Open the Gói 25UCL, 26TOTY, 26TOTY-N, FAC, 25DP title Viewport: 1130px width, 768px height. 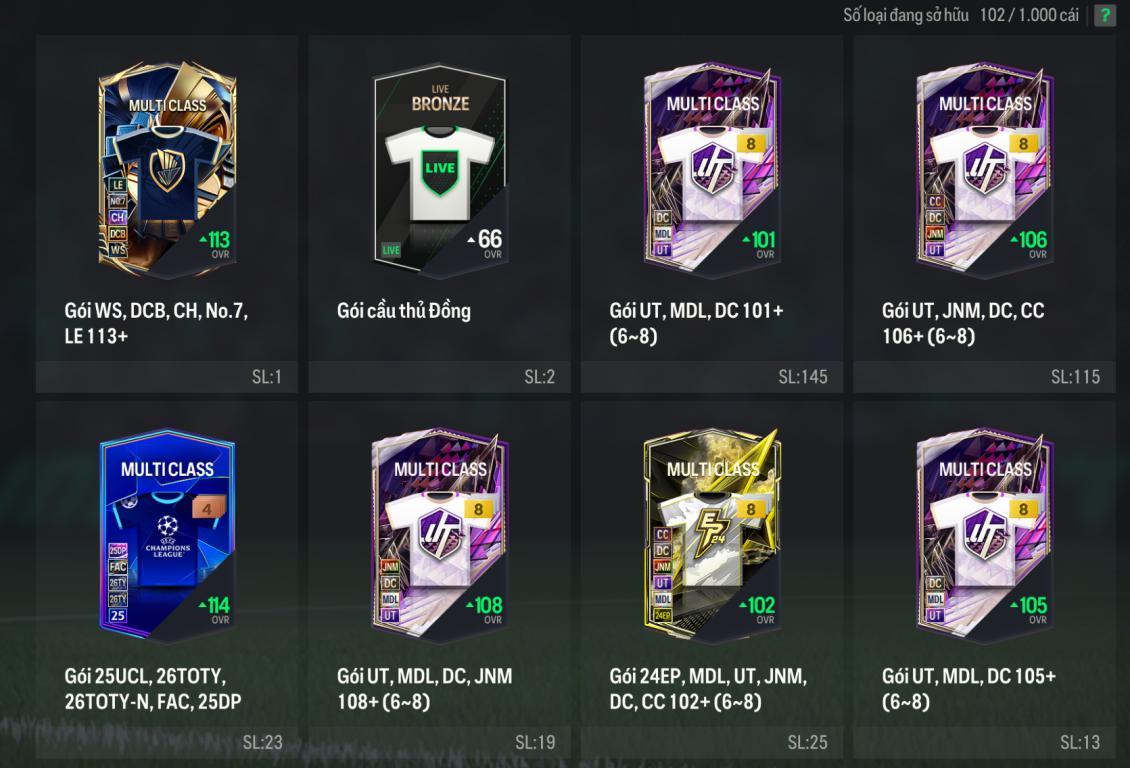click(x=153, y=689)
